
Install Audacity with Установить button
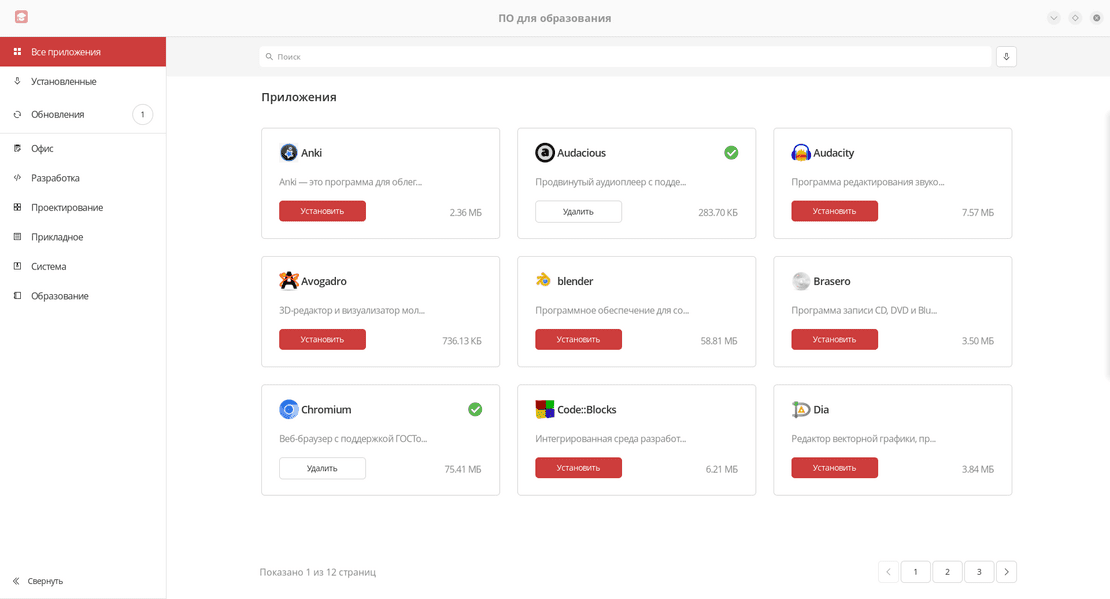click(835, 211)
